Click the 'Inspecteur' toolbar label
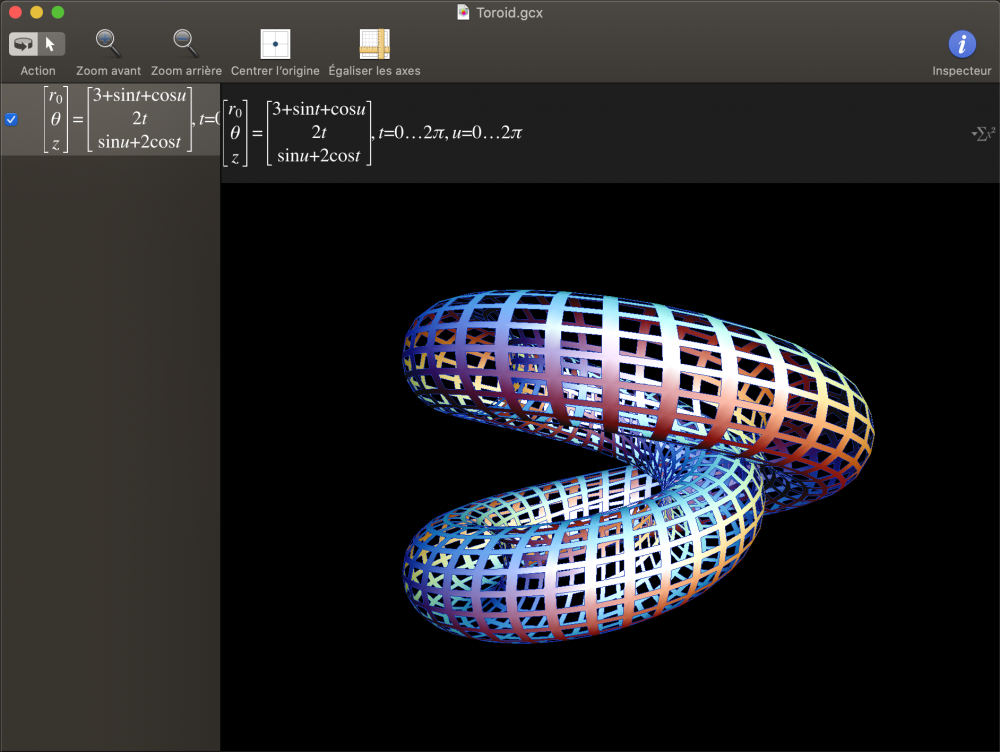Viewport: 1000px width, 752px height. pyautogui.click(x=961, y=71)
